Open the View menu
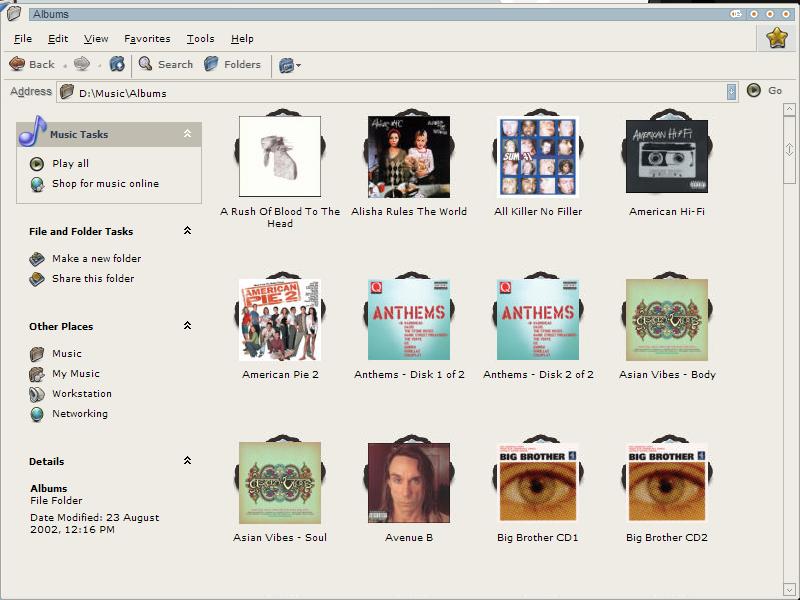The height and width of the screenshot is (600, 800). coord(96,39)
